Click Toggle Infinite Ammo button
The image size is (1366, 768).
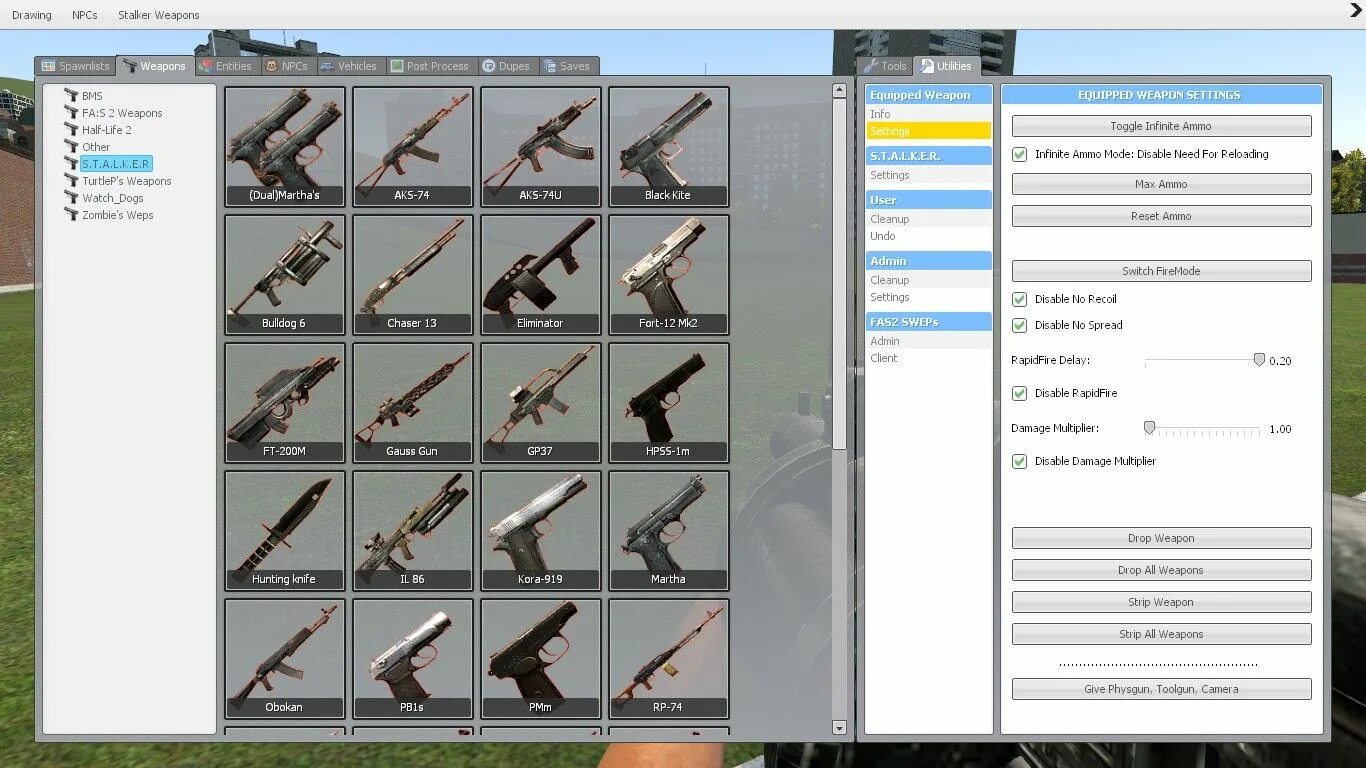(x=1161, y=126)
